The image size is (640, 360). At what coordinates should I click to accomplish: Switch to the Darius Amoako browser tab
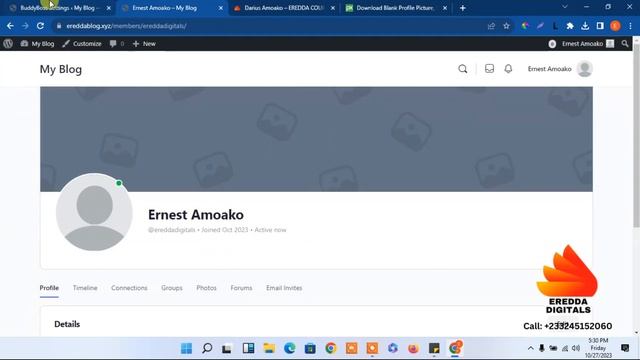coord(284,8)
